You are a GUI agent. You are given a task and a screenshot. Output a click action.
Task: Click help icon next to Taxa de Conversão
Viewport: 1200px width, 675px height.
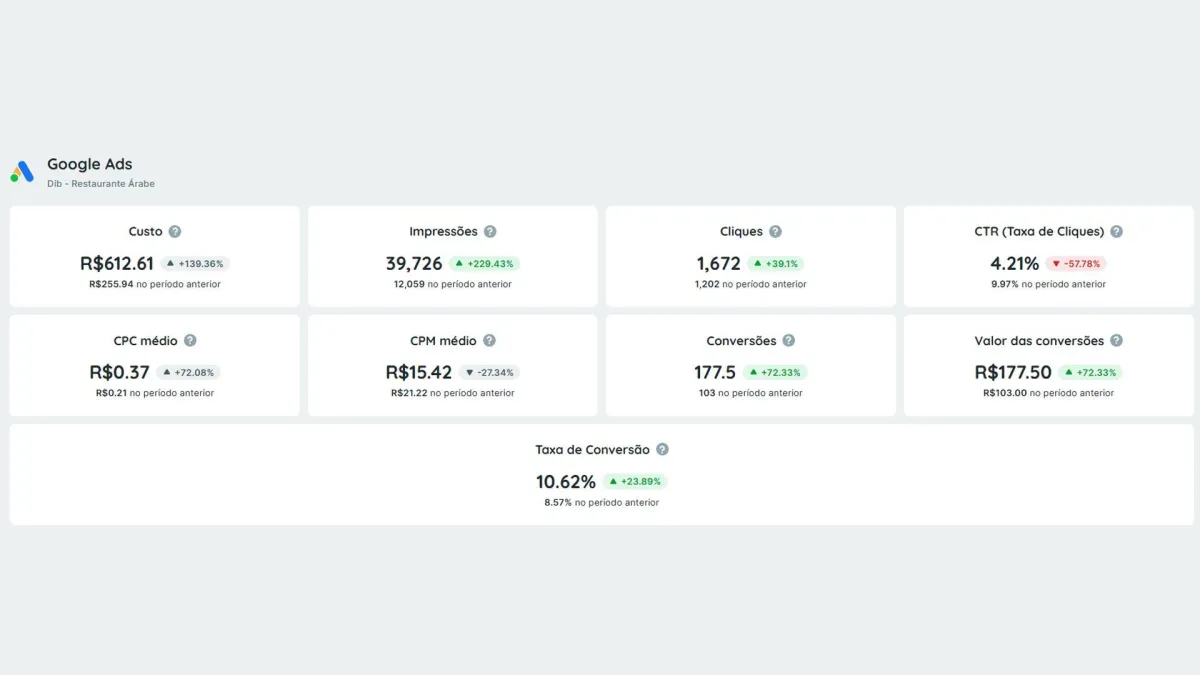662,450
